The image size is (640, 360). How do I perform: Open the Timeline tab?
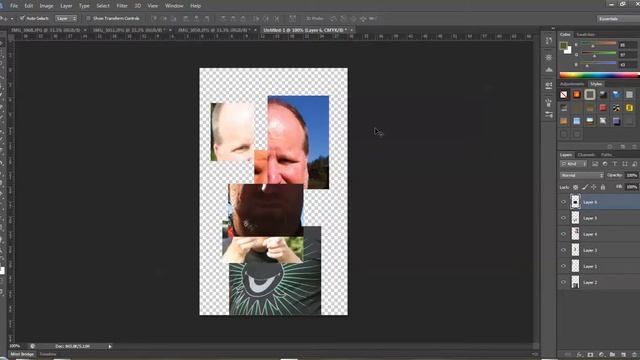(x=48, y=354)
